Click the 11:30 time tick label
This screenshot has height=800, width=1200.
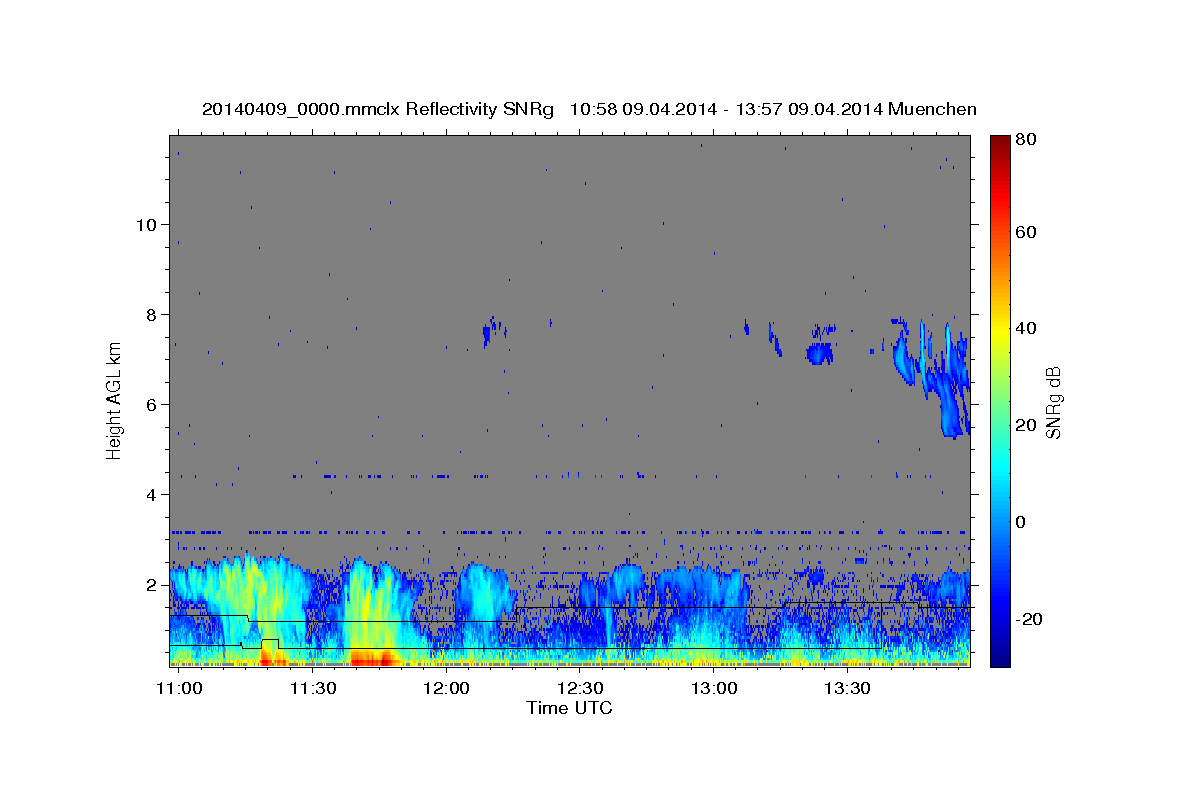(x=312, y=689)
